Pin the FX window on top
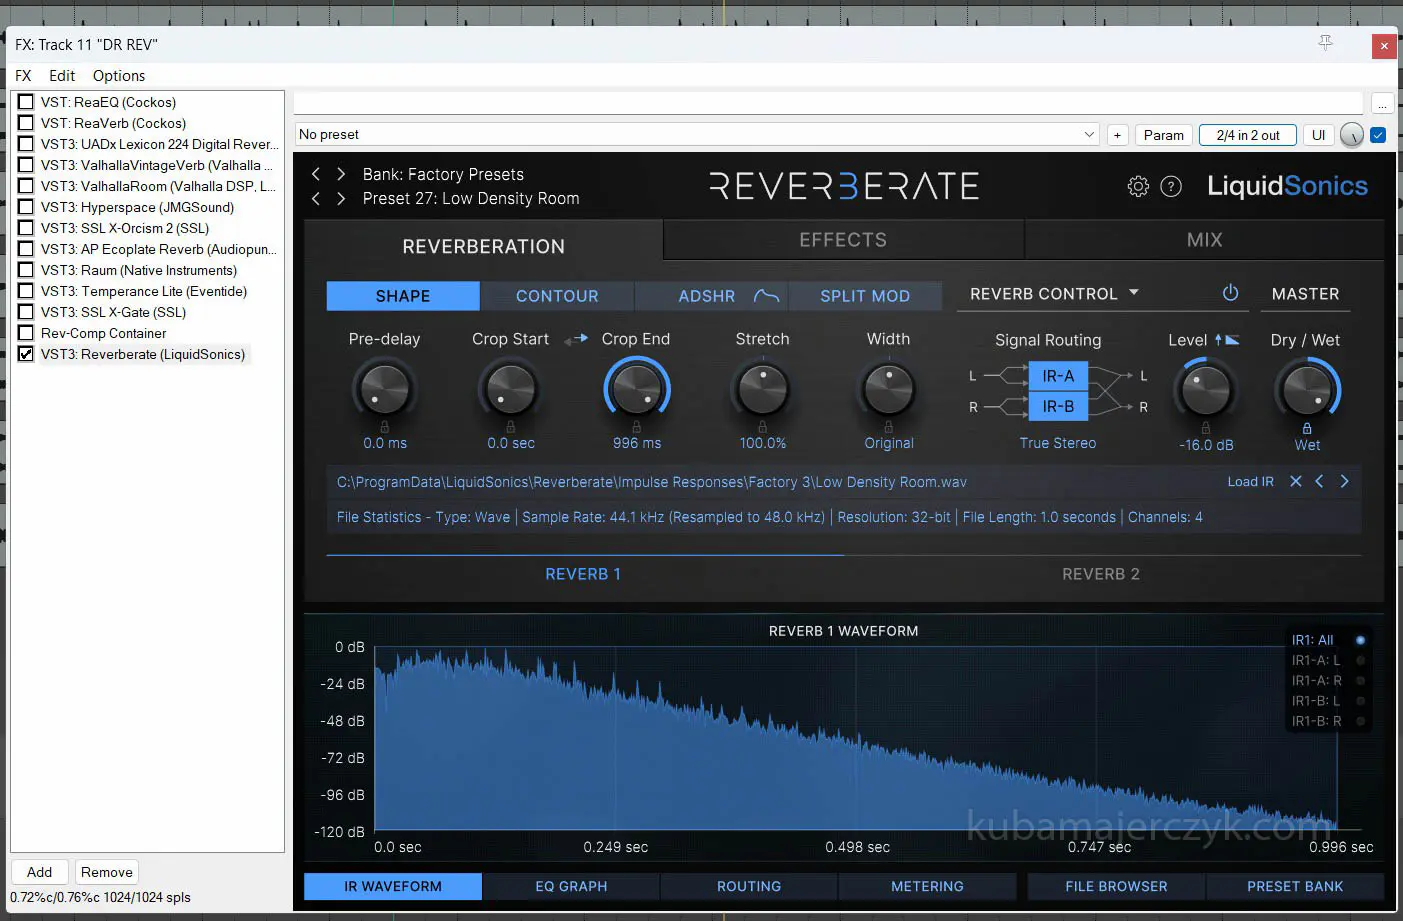Viewport: 1403px width, 921px height. pos(1325,43)
